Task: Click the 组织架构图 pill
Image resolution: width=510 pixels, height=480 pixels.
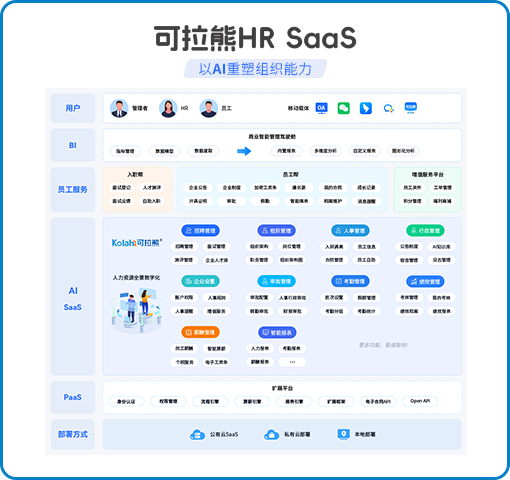Action: [292, 260]
